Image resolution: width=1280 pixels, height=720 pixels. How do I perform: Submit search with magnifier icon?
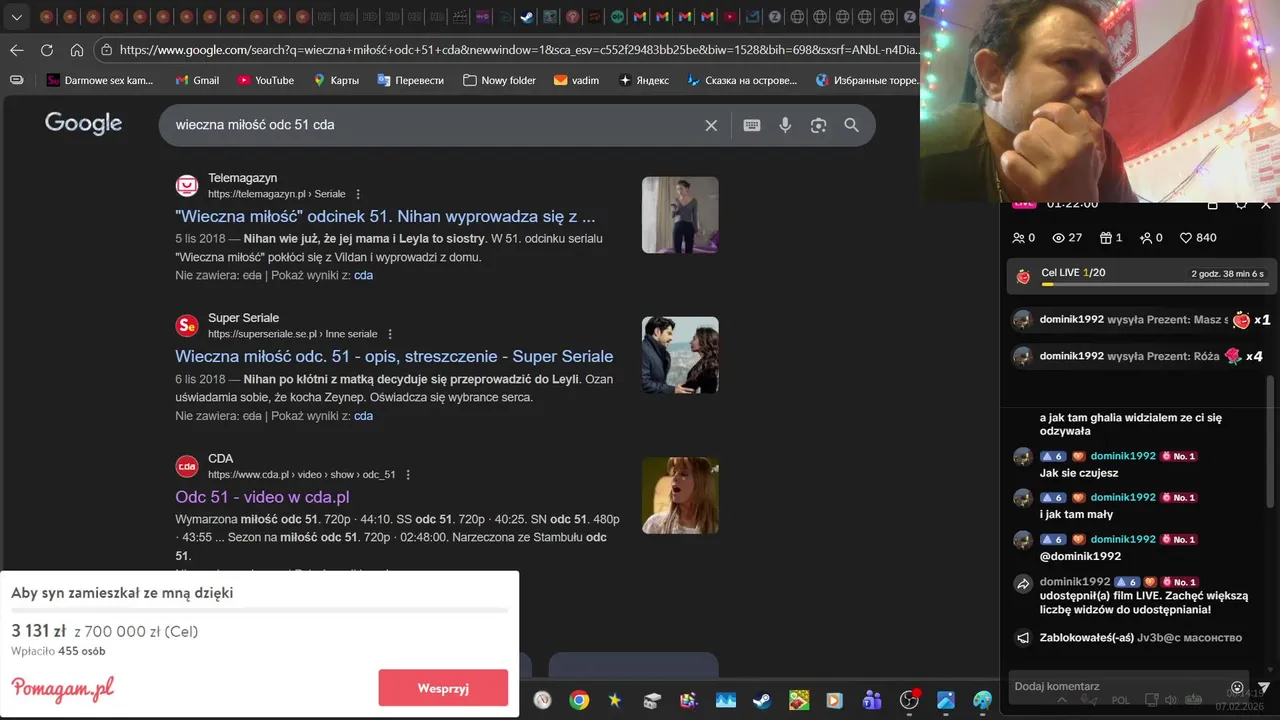coord(852,125)
